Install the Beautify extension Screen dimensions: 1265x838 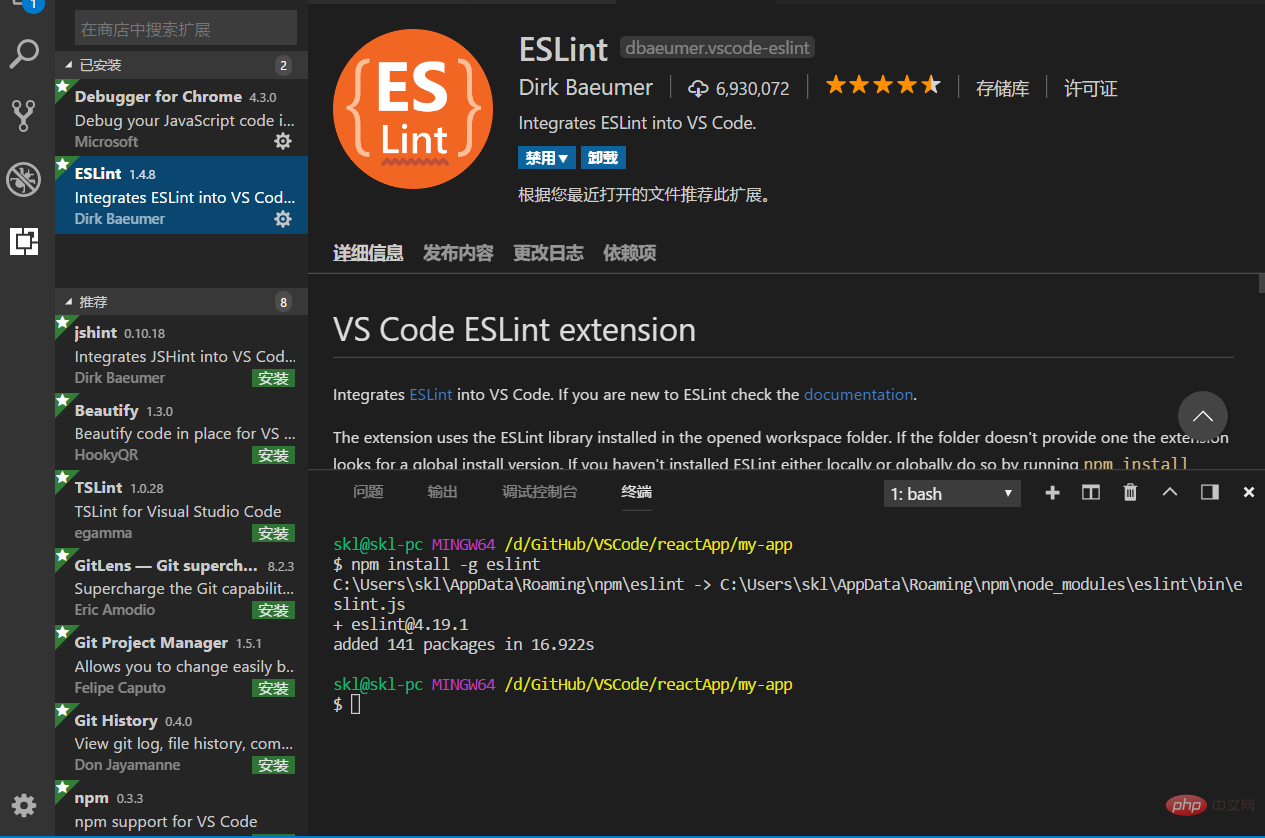(x=273, y=455)
